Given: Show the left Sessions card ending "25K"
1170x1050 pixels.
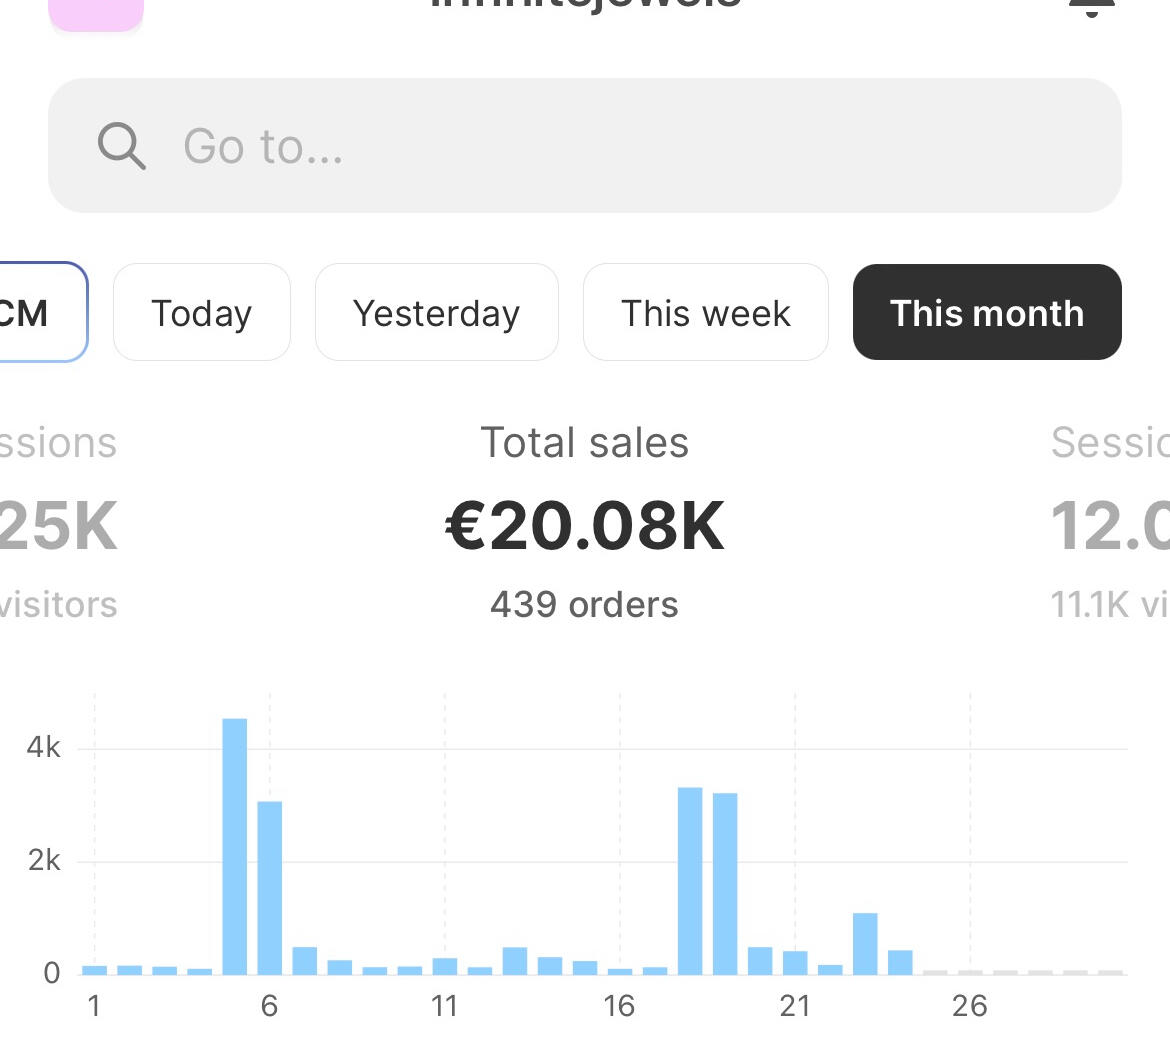Looking at the screenshot, I should point(58,527).
